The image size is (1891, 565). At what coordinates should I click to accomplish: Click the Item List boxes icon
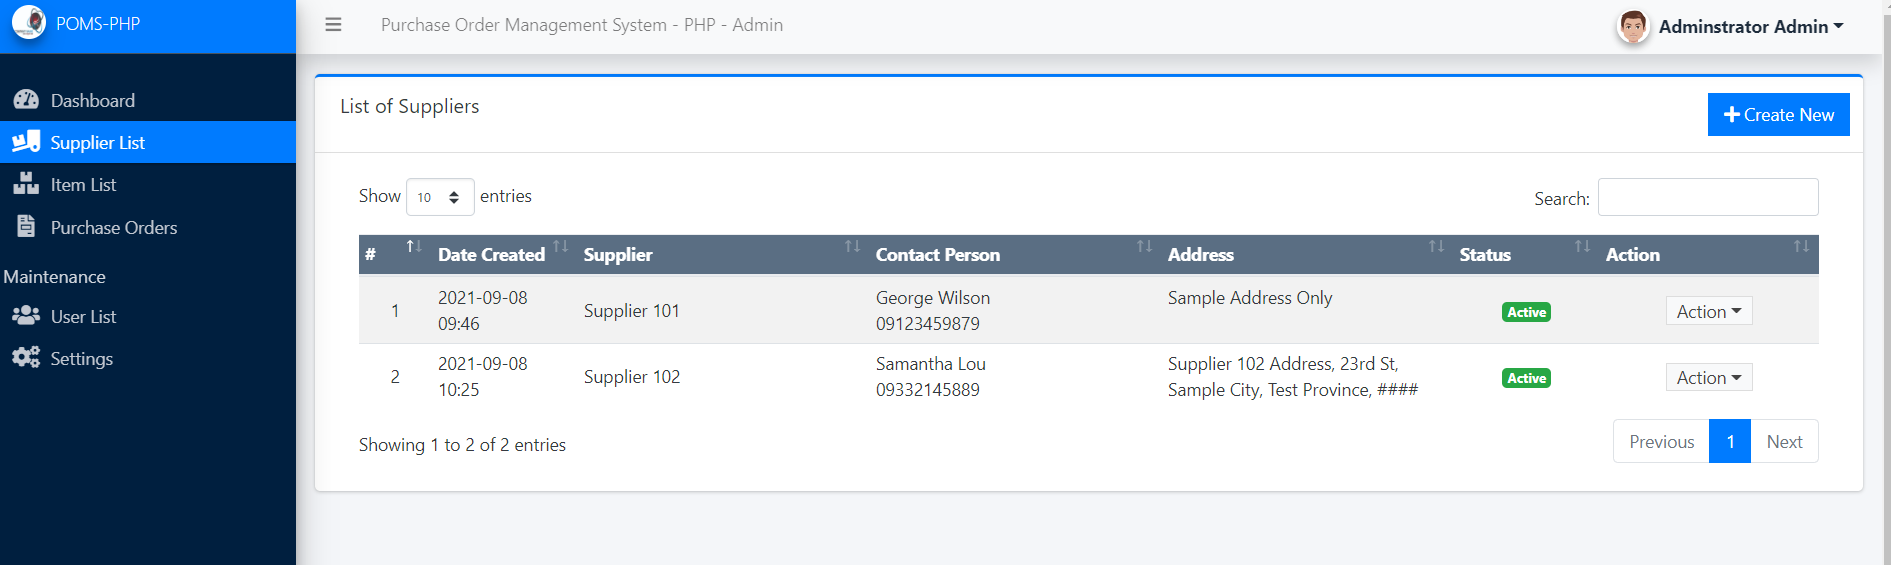coord(26,184)
